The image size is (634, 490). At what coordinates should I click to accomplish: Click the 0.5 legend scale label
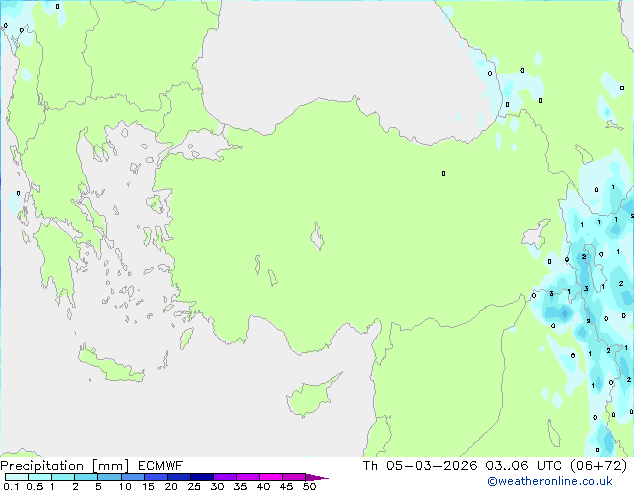(x=34, y=486)
